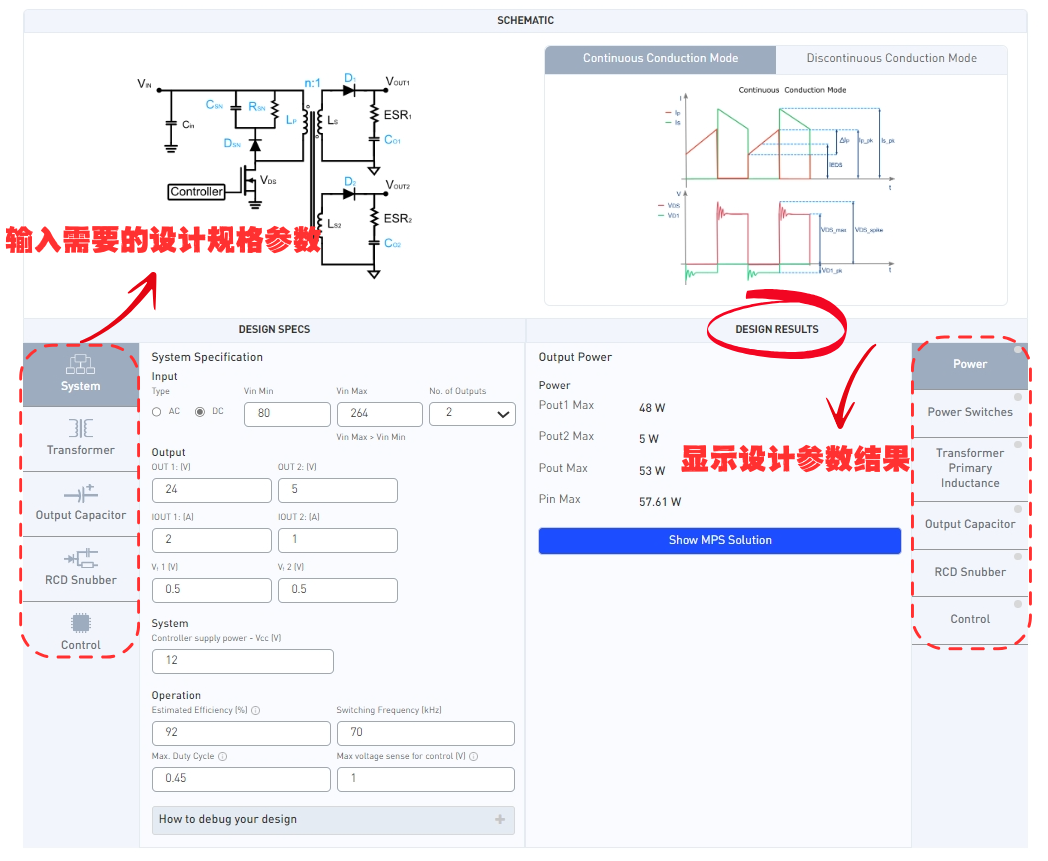1048x861 pixels.
Task: Click the DESIGN SPECS header
Action: (274, 330)
